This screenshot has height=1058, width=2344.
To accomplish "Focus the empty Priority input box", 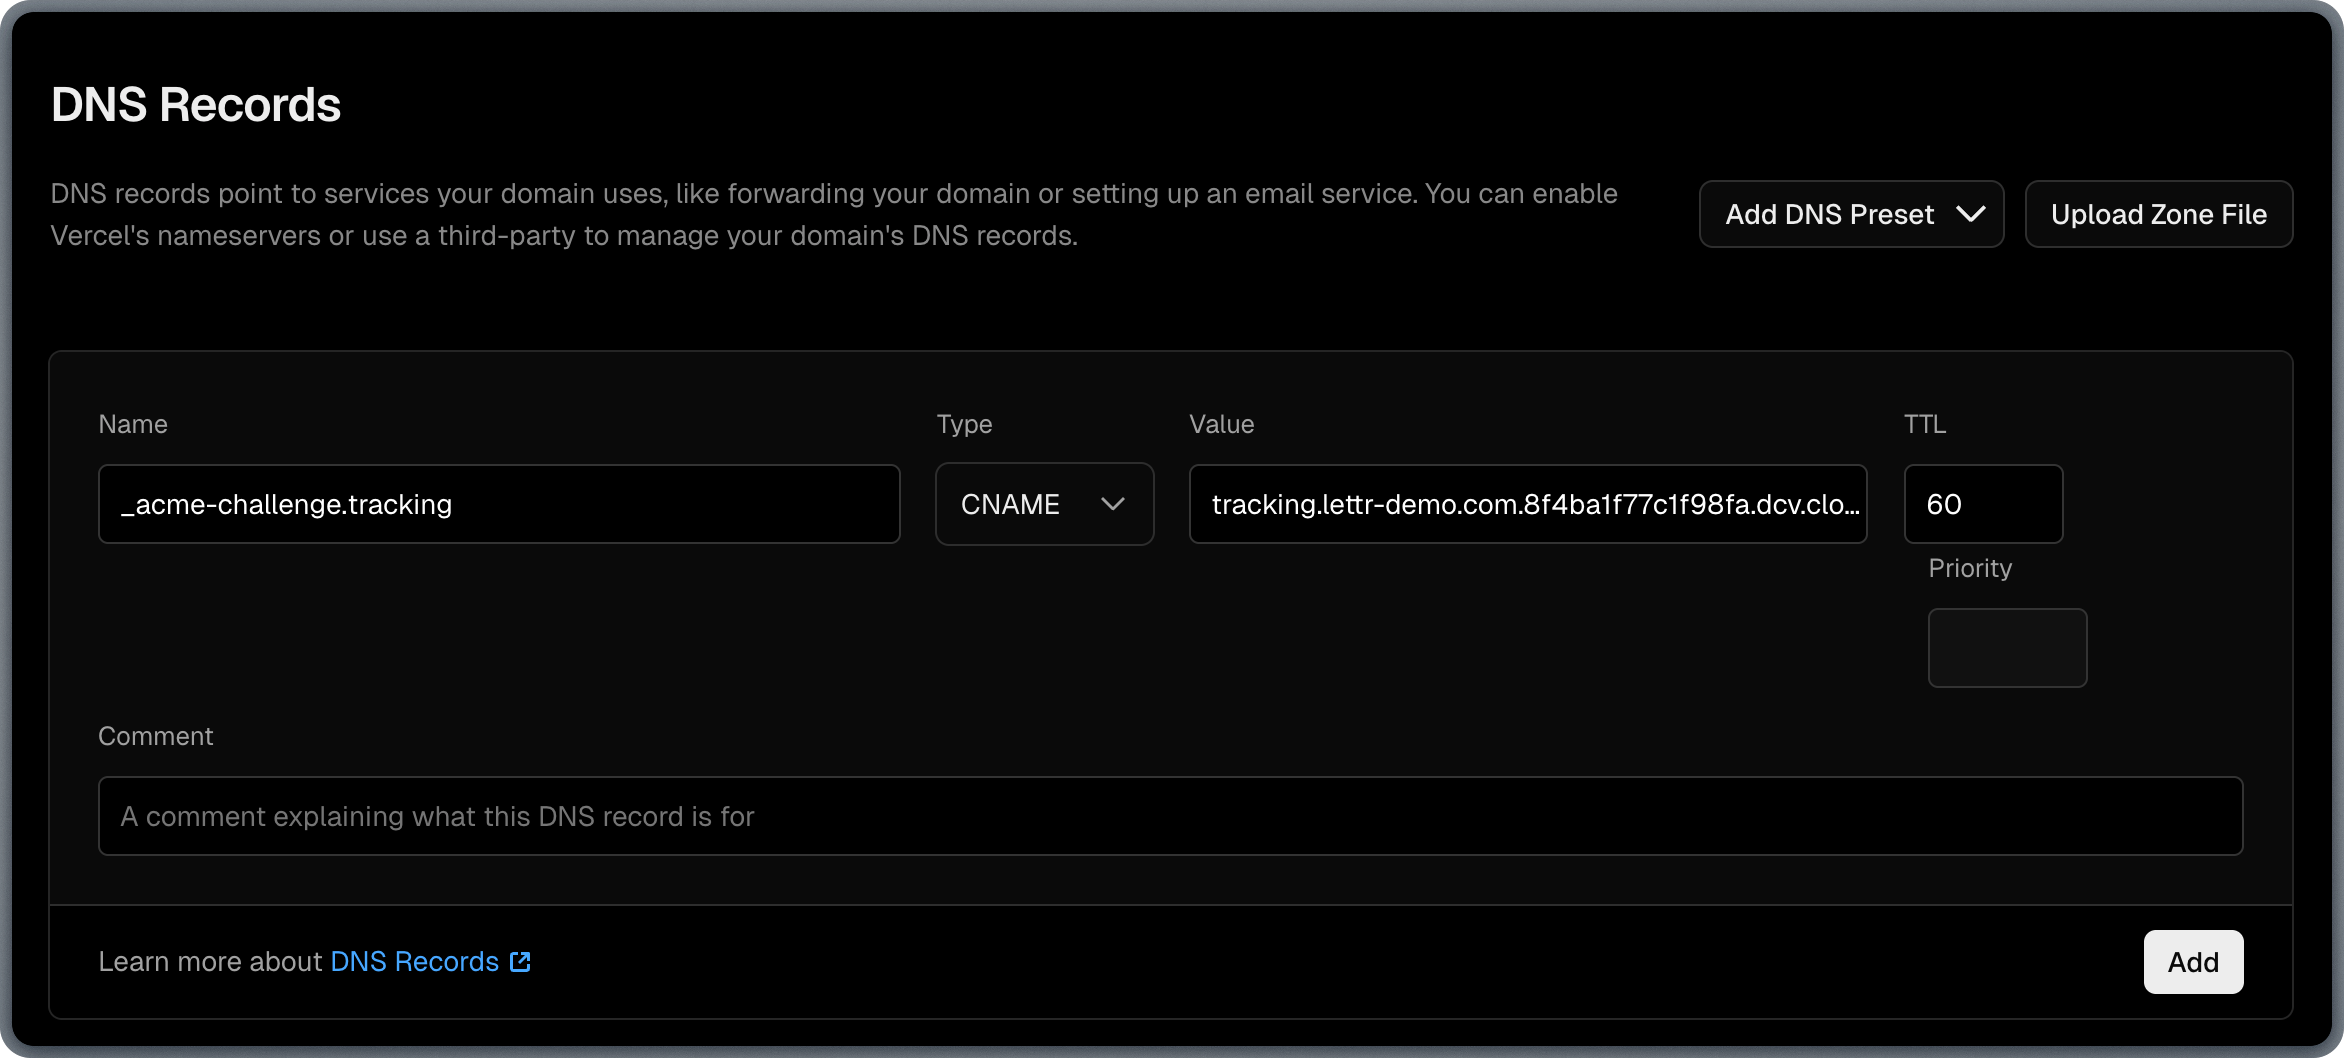I will coord(2006,647).
